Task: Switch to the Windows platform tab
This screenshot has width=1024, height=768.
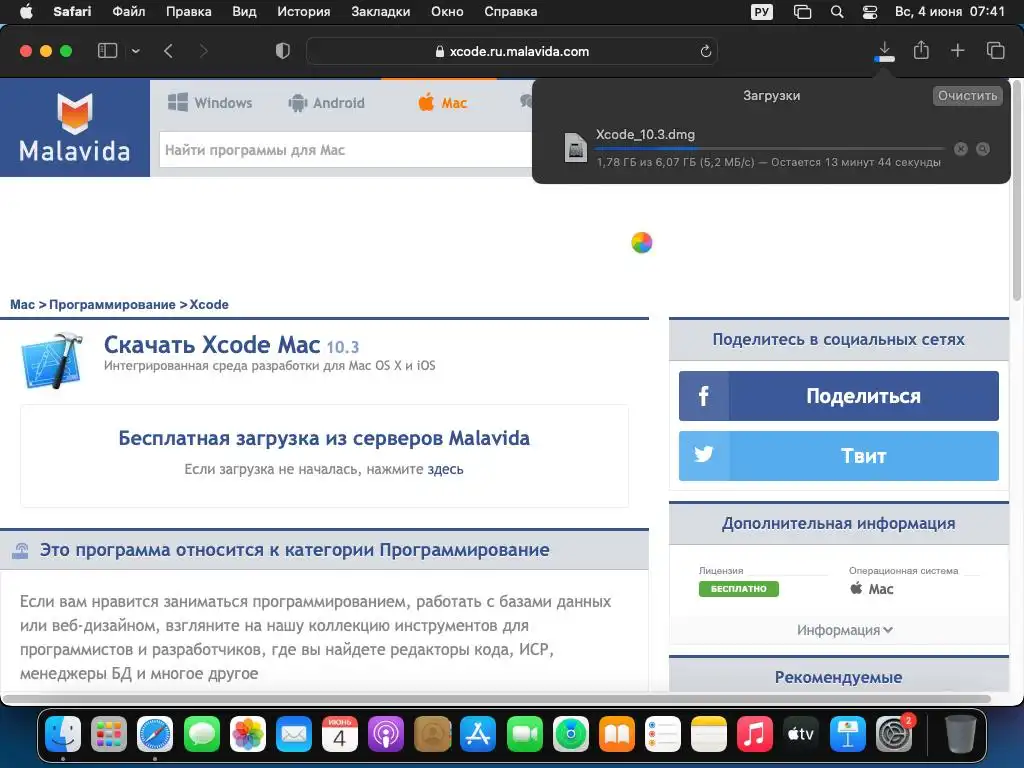Action: point(210,103)
